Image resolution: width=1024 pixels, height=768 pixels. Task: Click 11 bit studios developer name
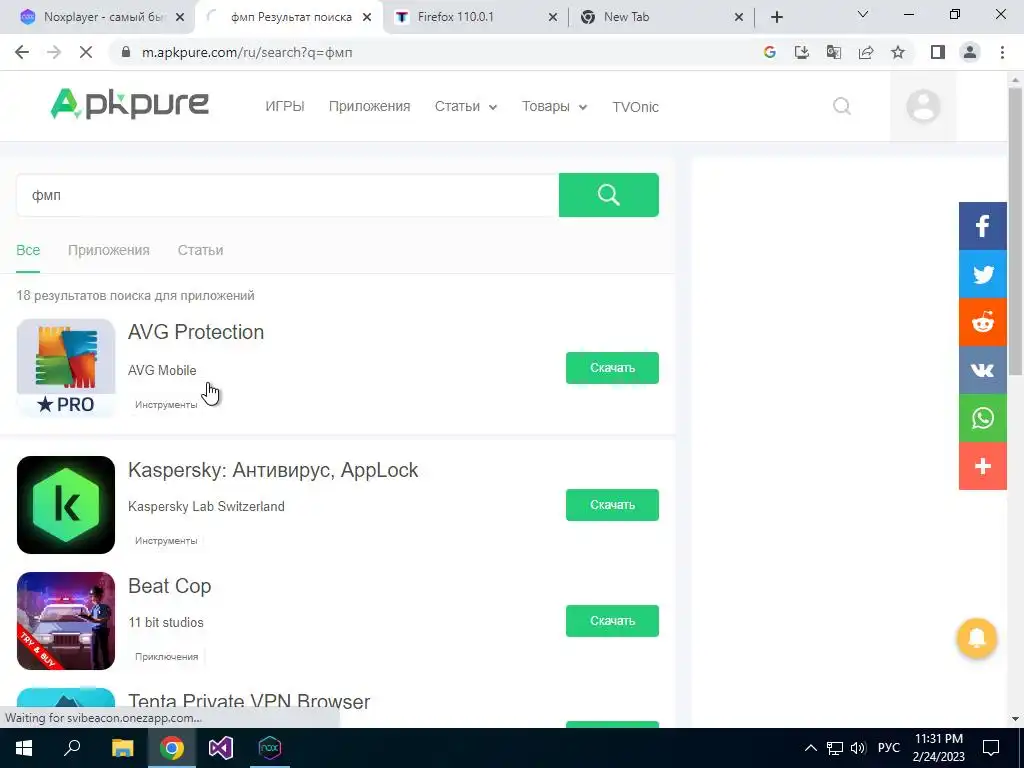point(166,622)
